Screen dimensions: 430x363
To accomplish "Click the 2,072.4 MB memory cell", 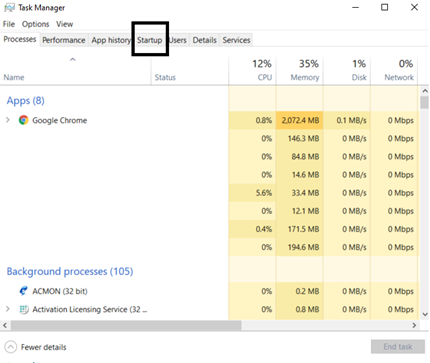I will (x=299, y=120).
